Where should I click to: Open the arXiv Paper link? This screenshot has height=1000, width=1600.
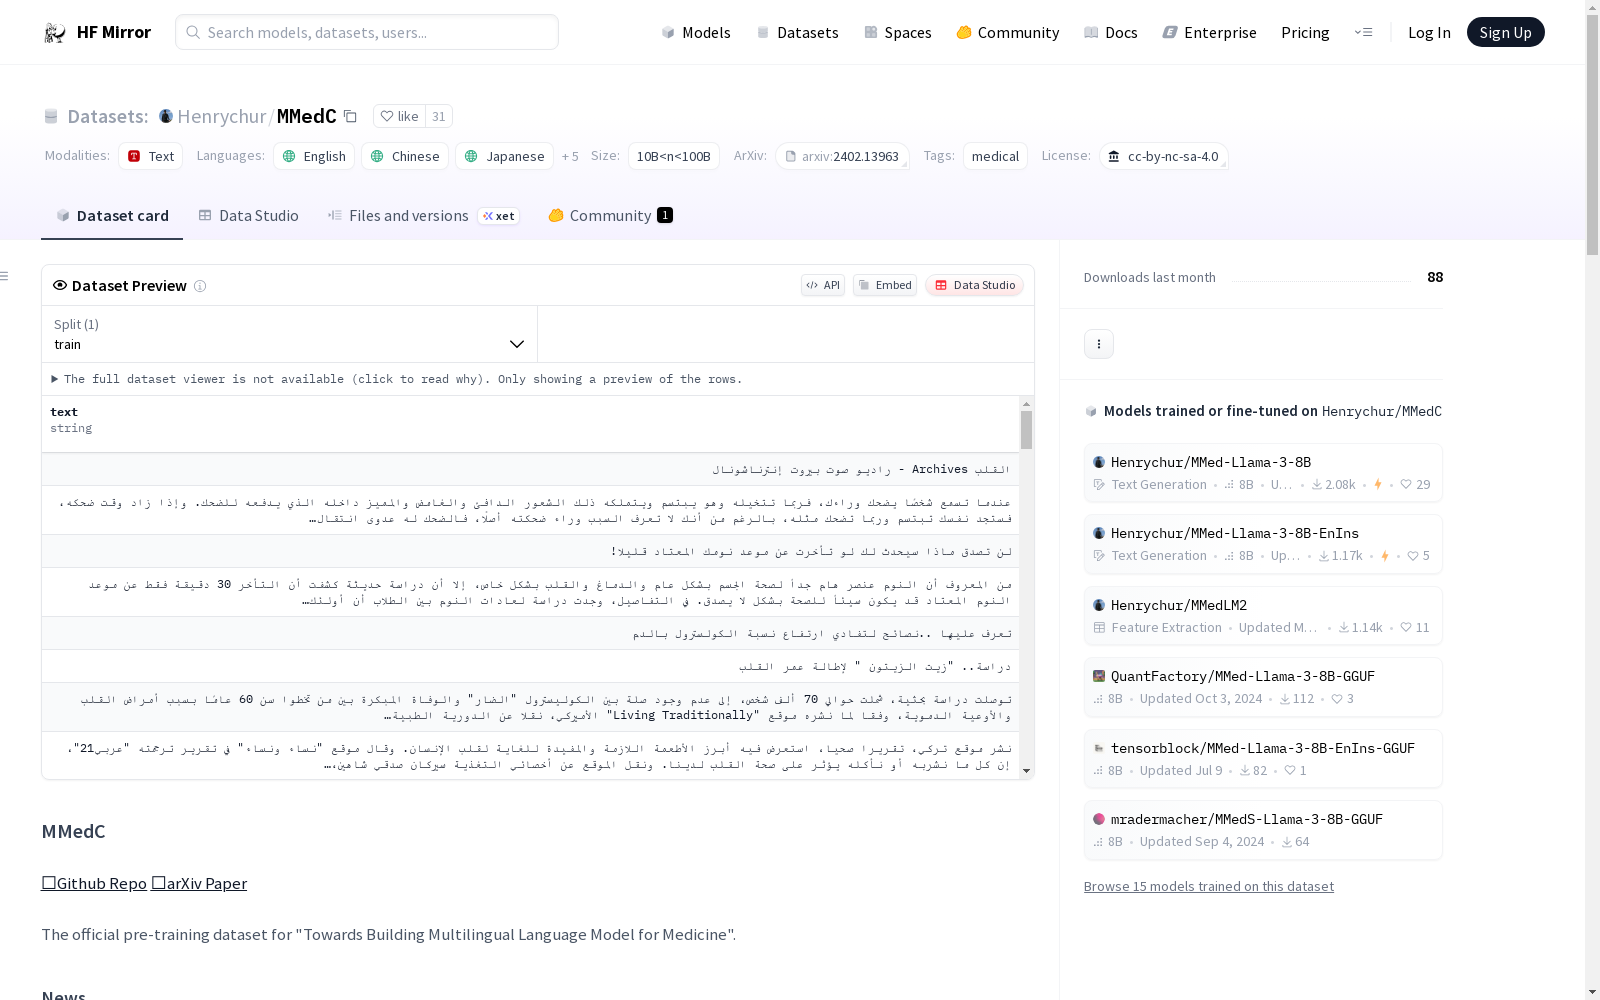coord(199,883)
